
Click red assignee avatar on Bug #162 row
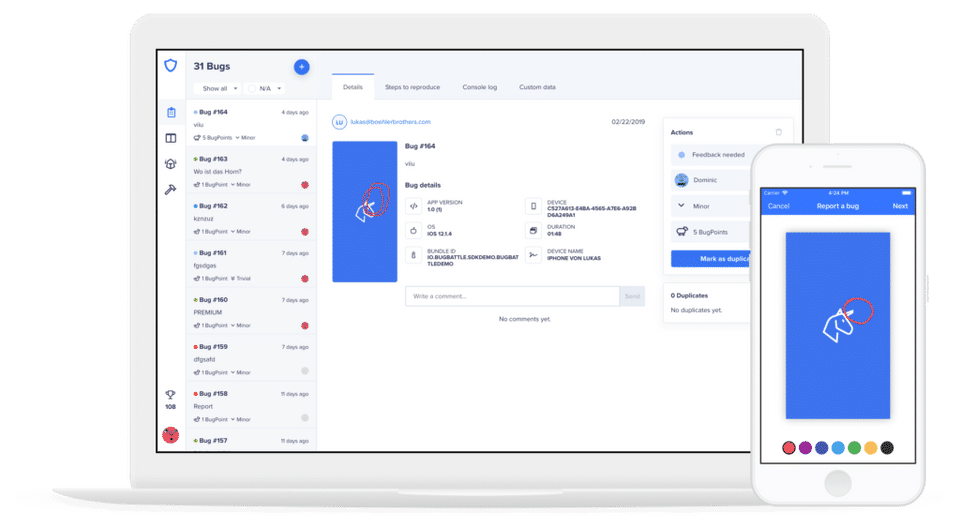pos(305,232)
